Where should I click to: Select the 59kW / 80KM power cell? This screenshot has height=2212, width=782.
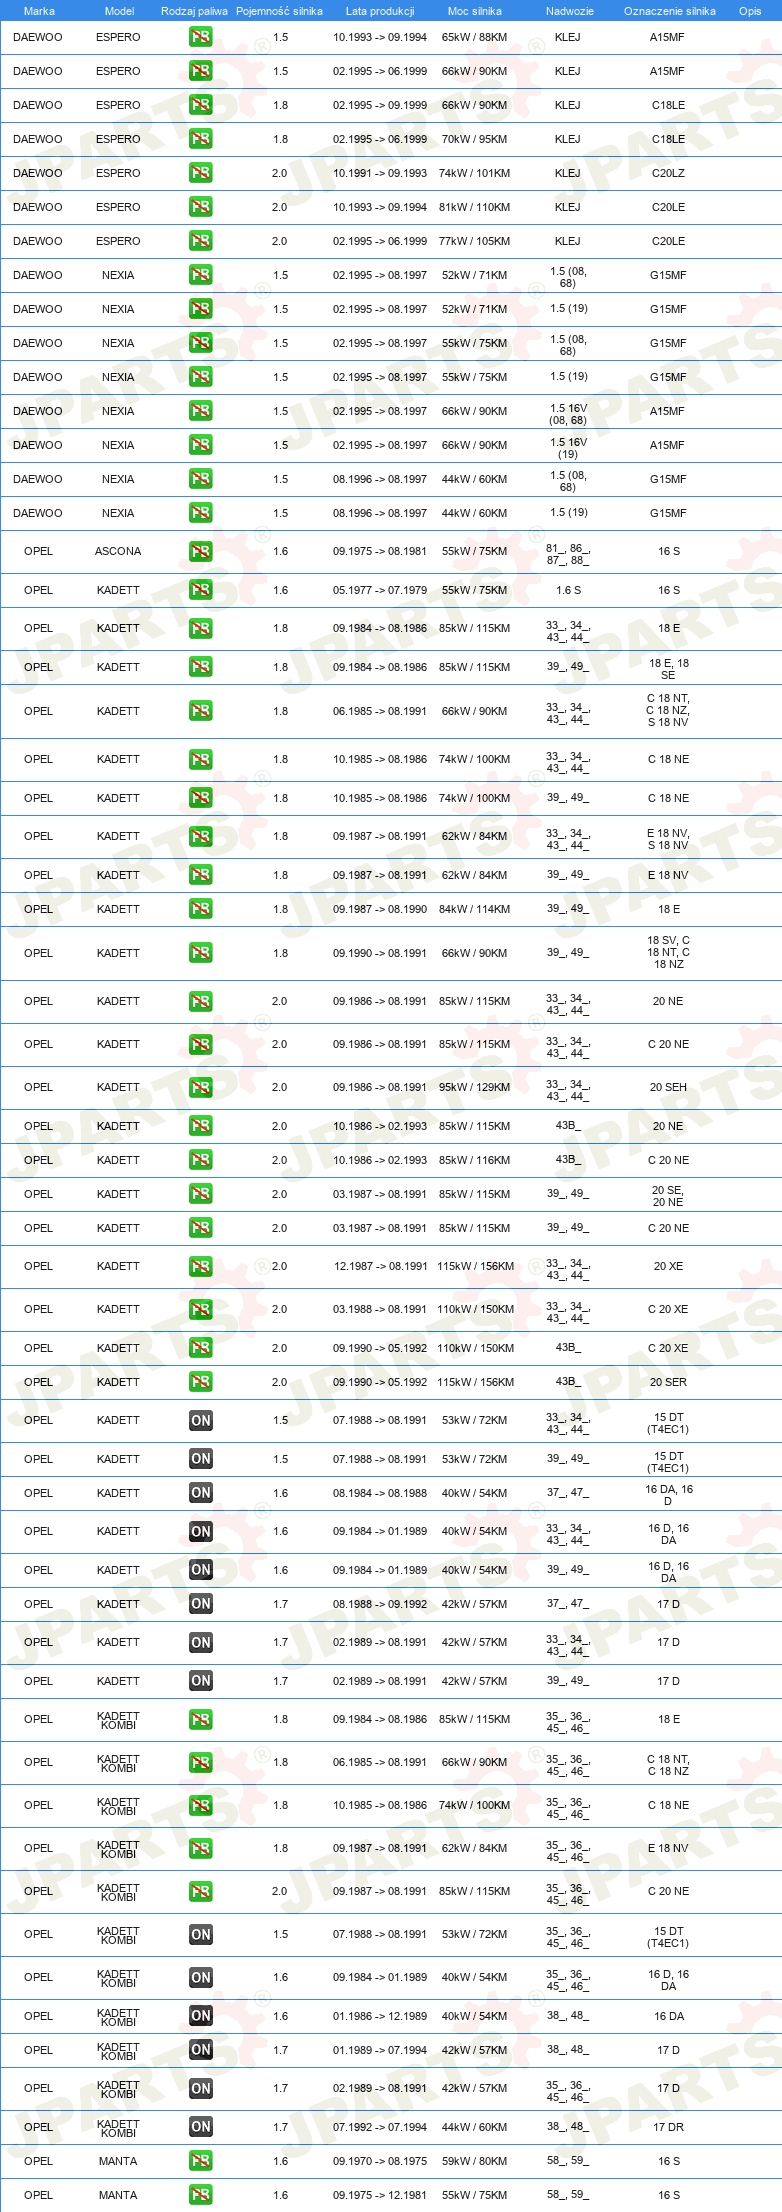click(474, 2161)
